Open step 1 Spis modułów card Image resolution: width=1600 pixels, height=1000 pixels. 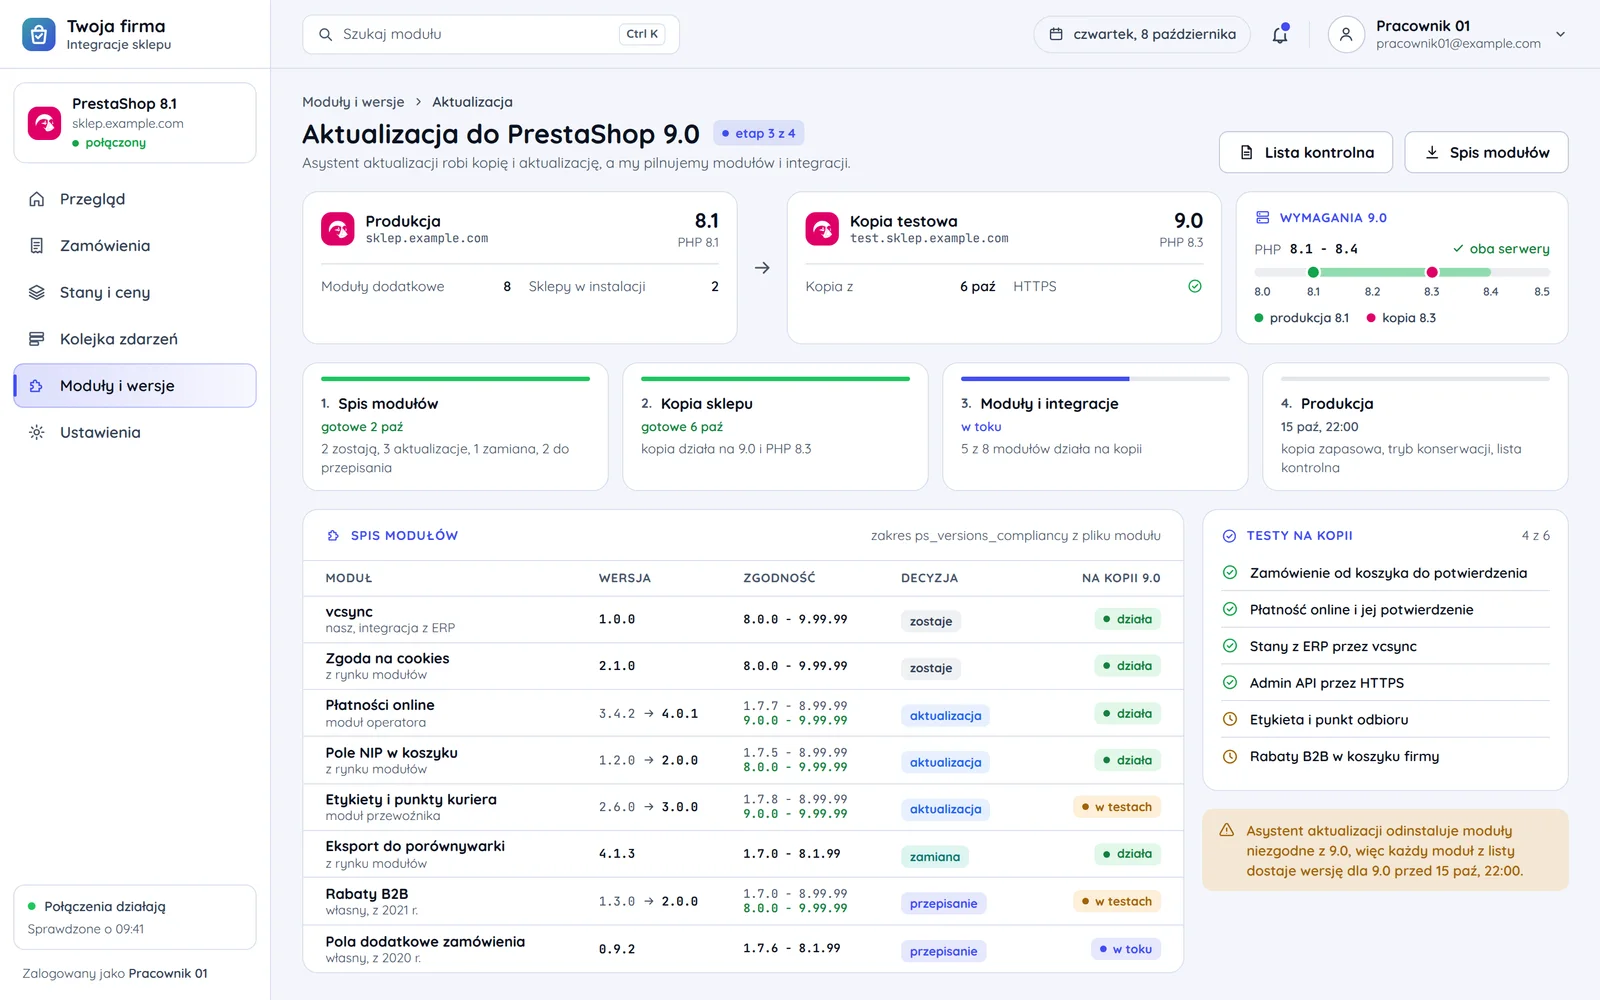pyautogui.click(x=455, y=427)
